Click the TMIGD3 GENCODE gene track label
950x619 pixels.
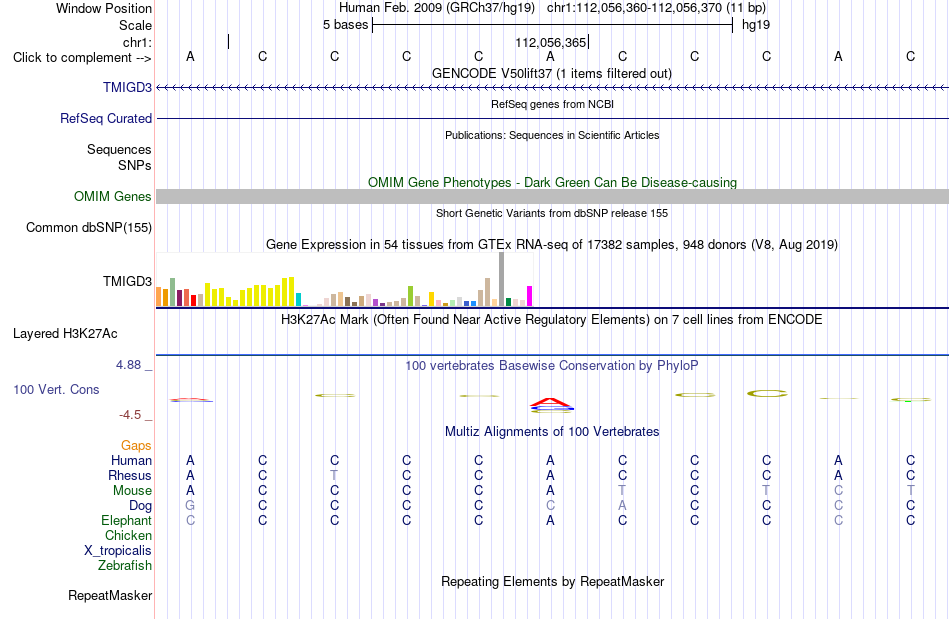click(x=127, y=87)
